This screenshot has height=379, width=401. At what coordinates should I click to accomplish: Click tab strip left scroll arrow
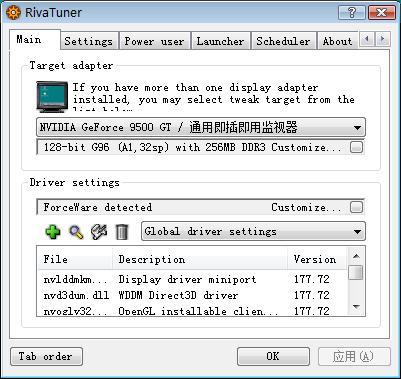[x=367, y=39]
